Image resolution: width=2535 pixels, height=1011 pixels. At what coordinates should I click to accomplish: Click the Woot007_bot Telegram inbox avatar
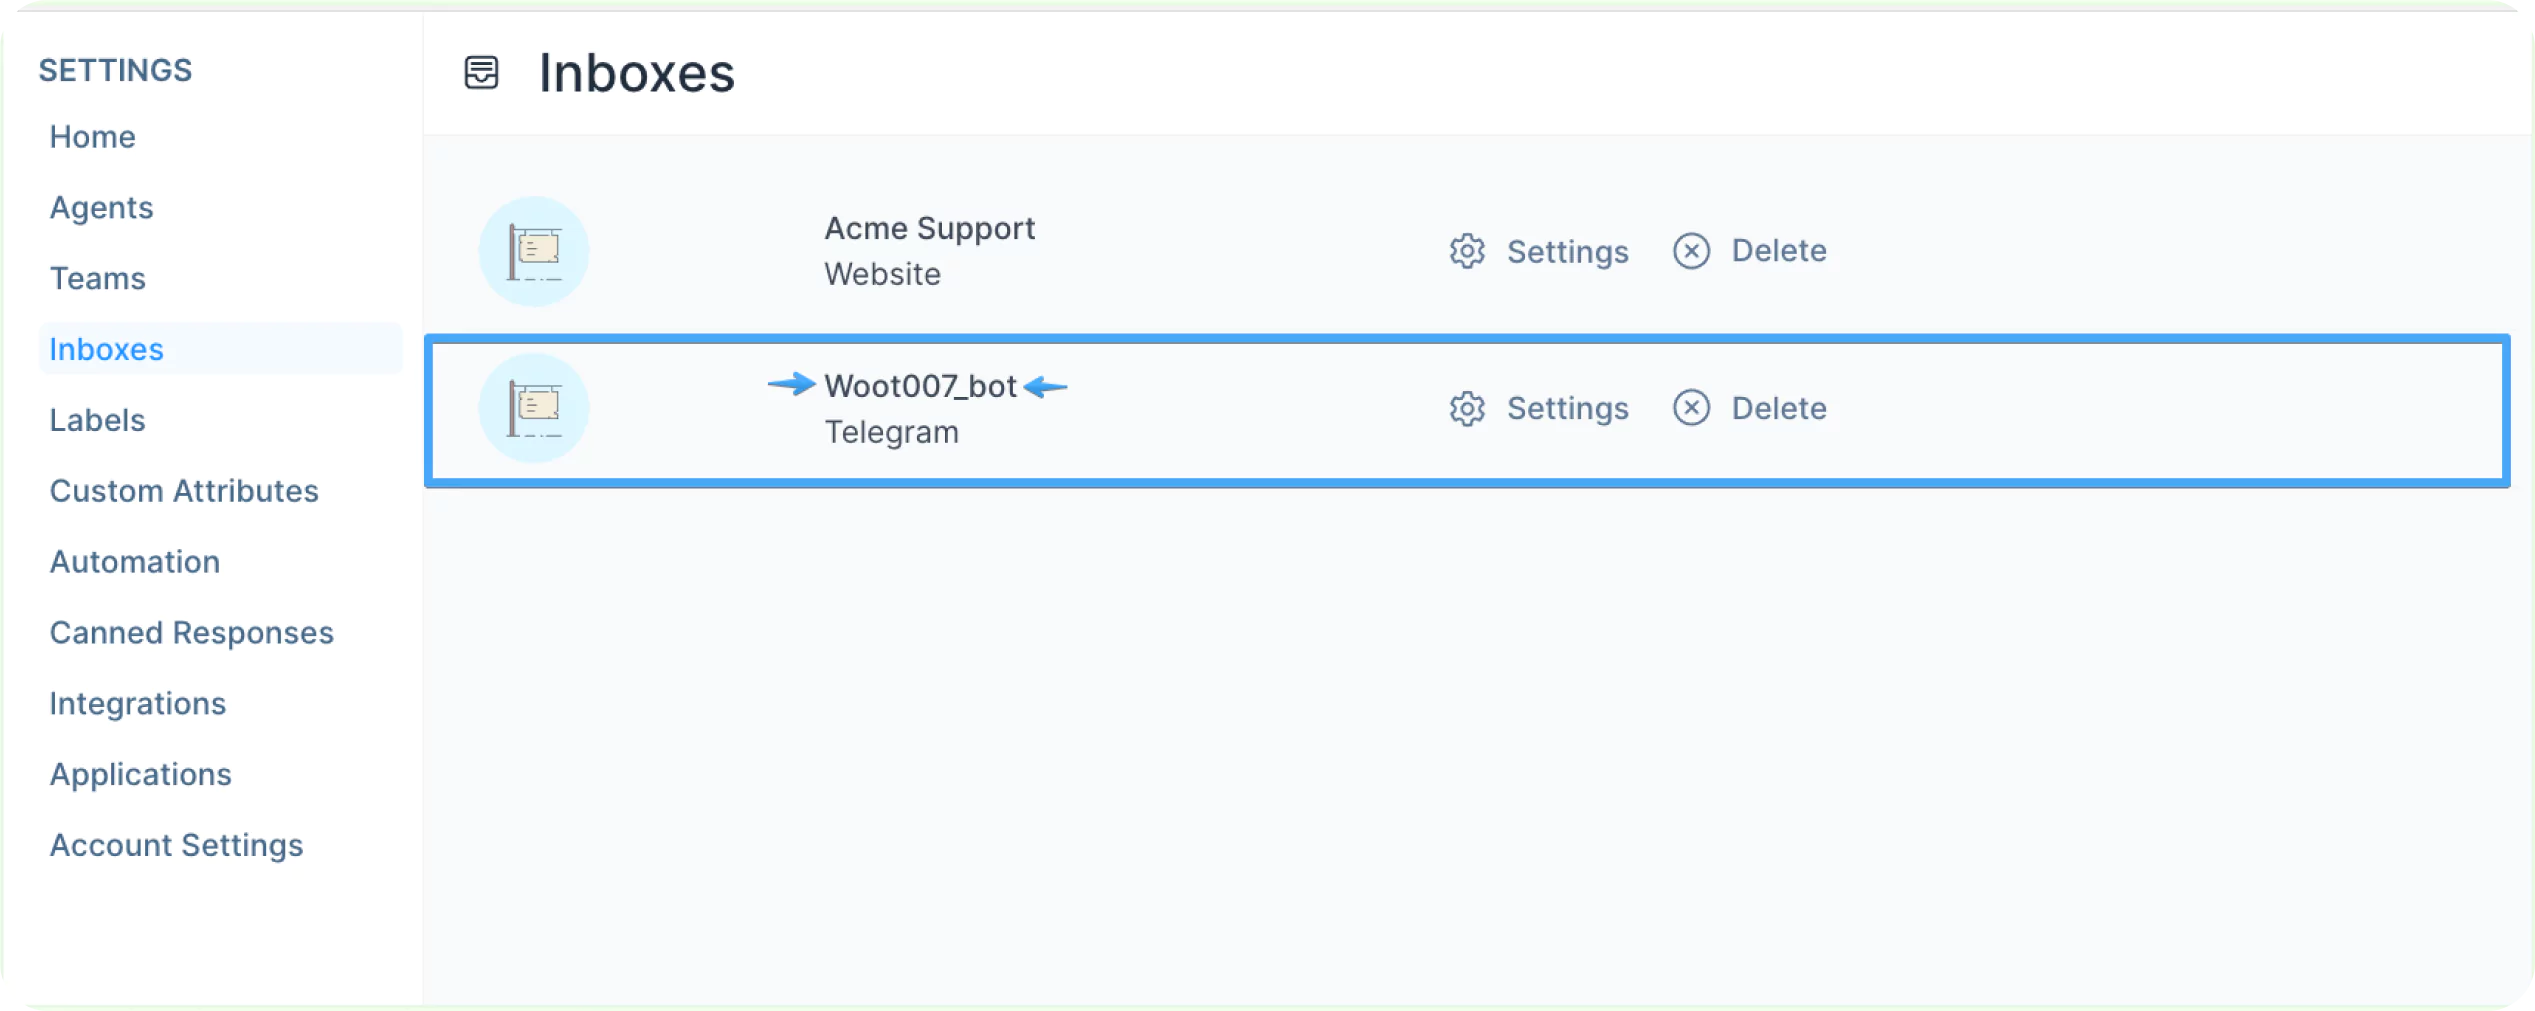tap(534, 408)
